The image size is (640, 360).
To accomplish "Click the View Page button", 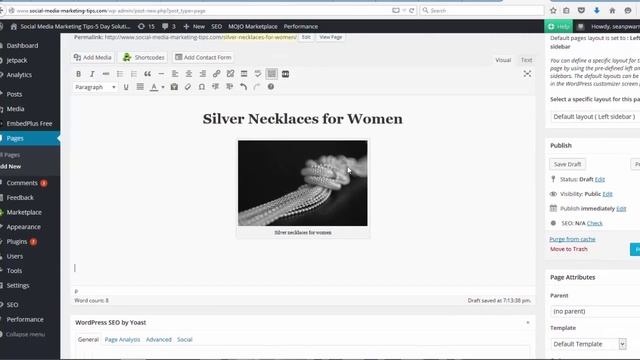I will coord(331,37).
